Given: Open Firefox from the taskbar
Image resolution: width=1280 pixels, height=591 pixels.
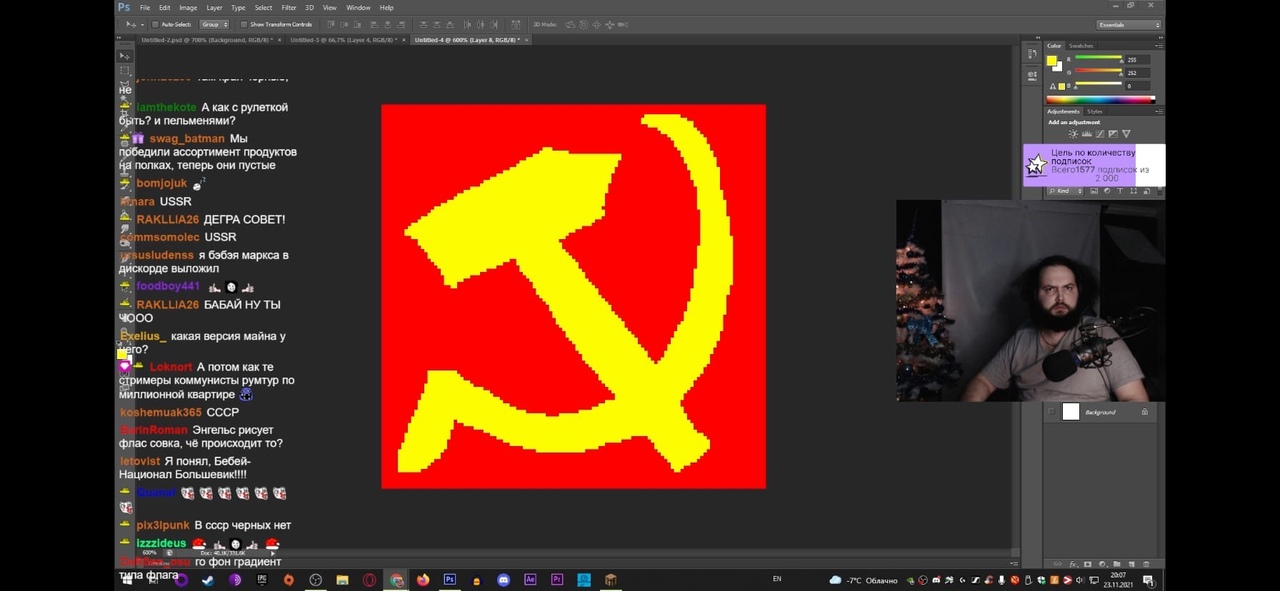Looking at the screenshot, I should (x=423, y=580).
